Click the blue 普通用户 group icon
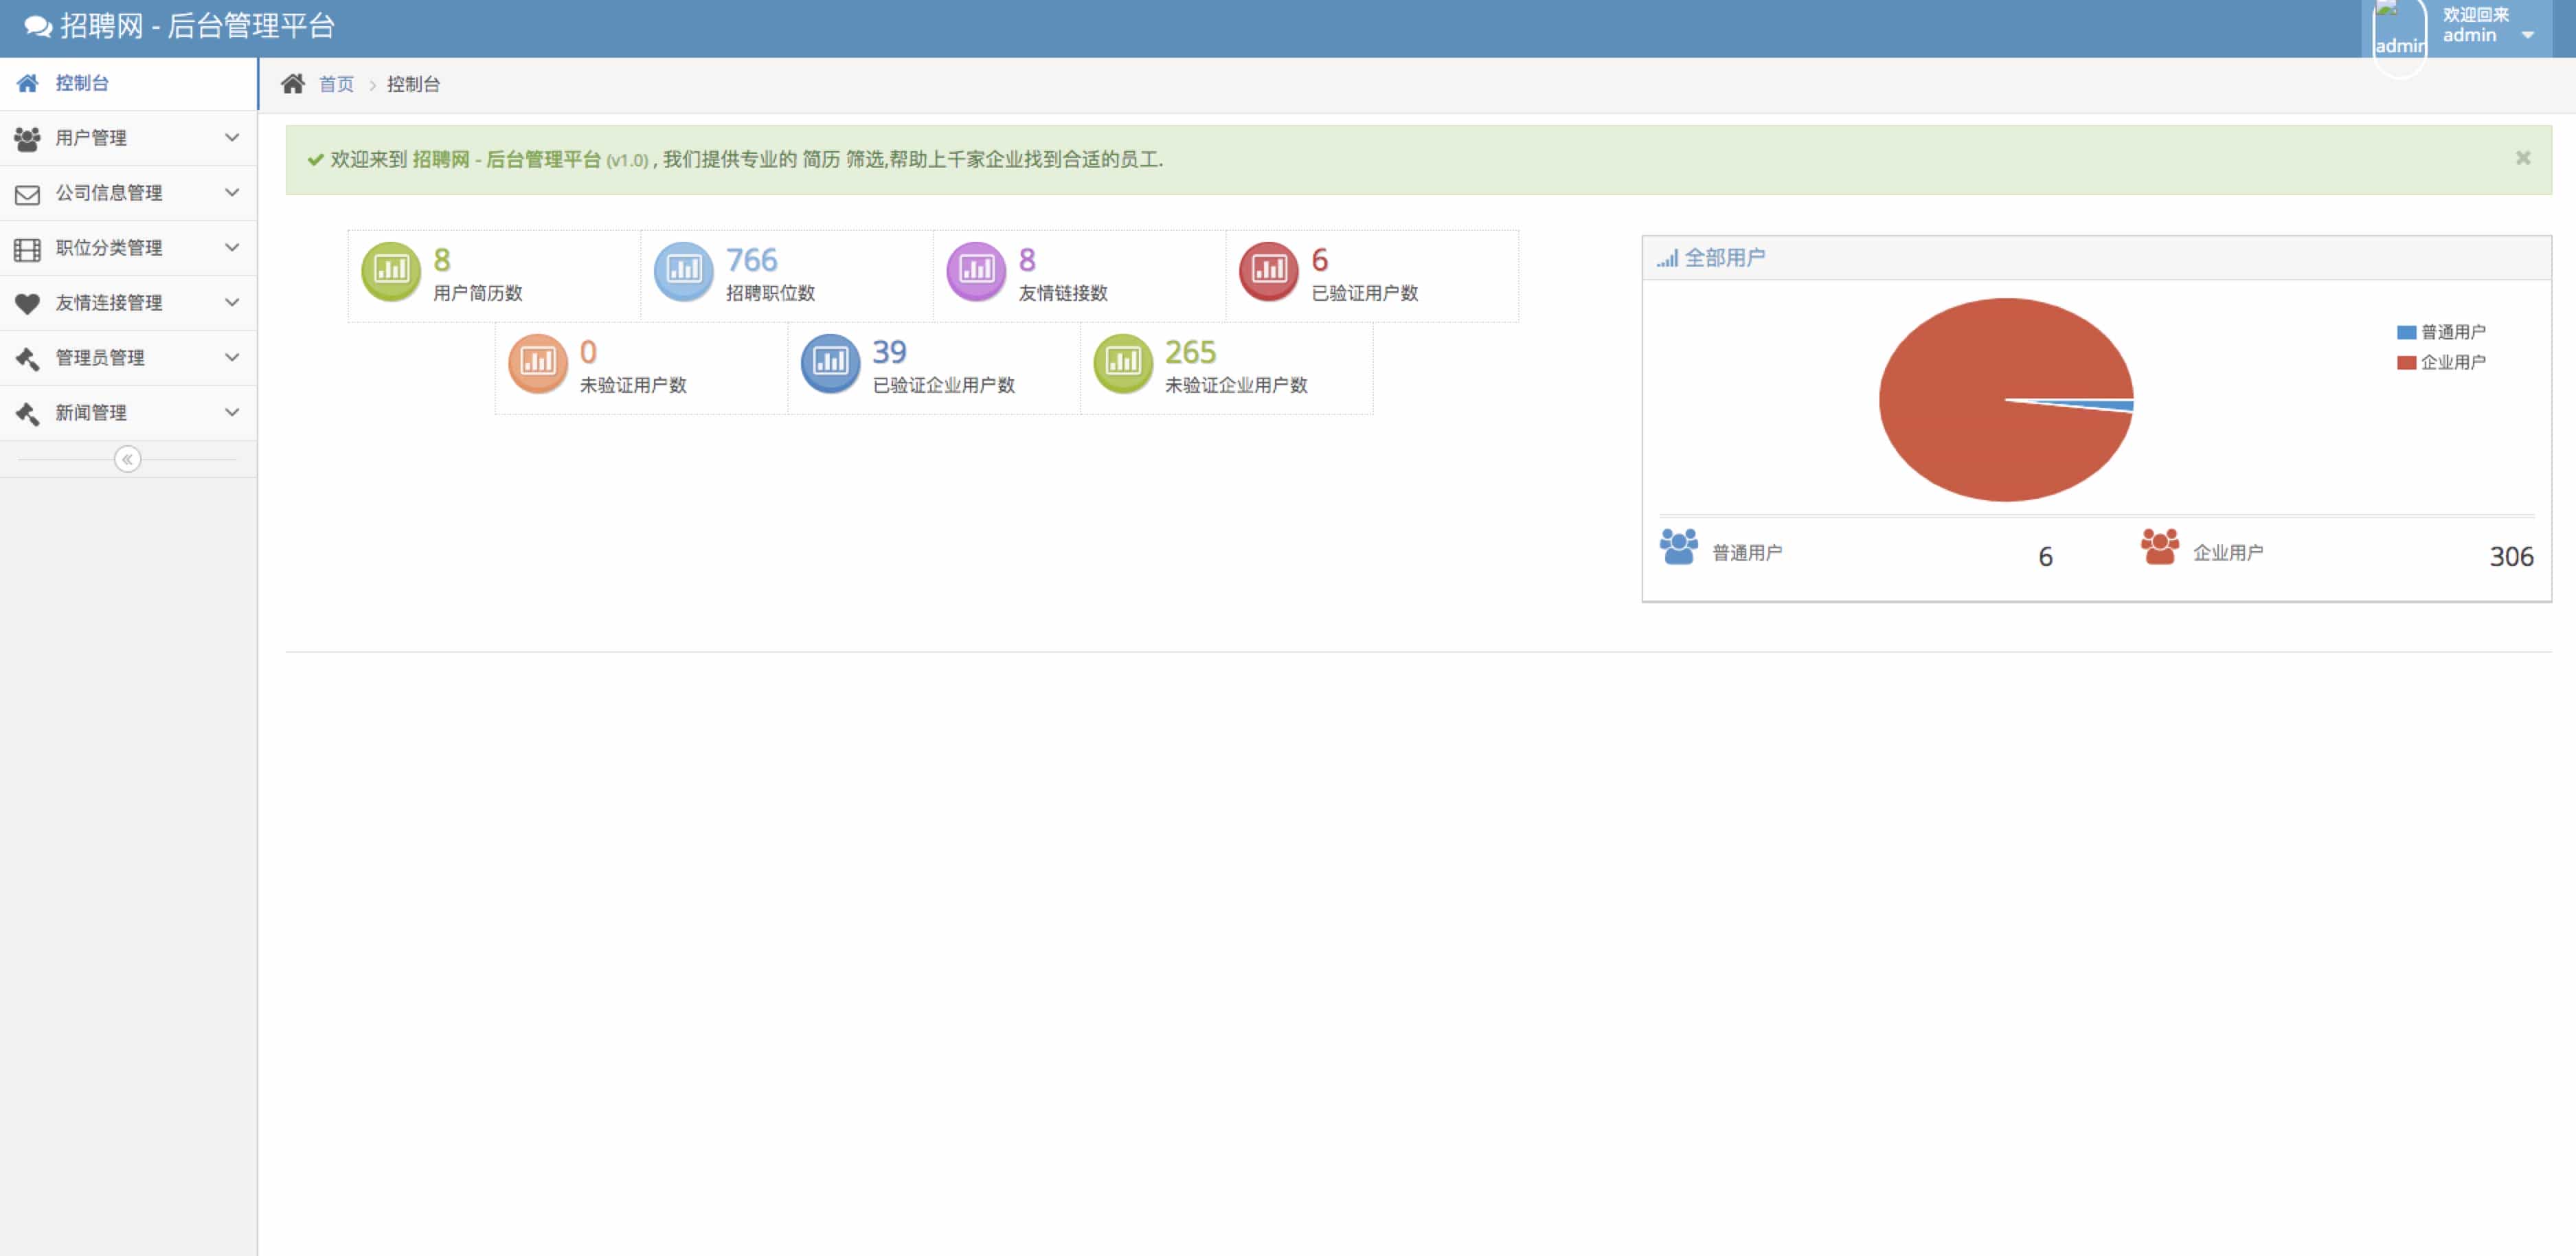Viewport: 2576px width, 1256px height. click(x=1679, y=547)
